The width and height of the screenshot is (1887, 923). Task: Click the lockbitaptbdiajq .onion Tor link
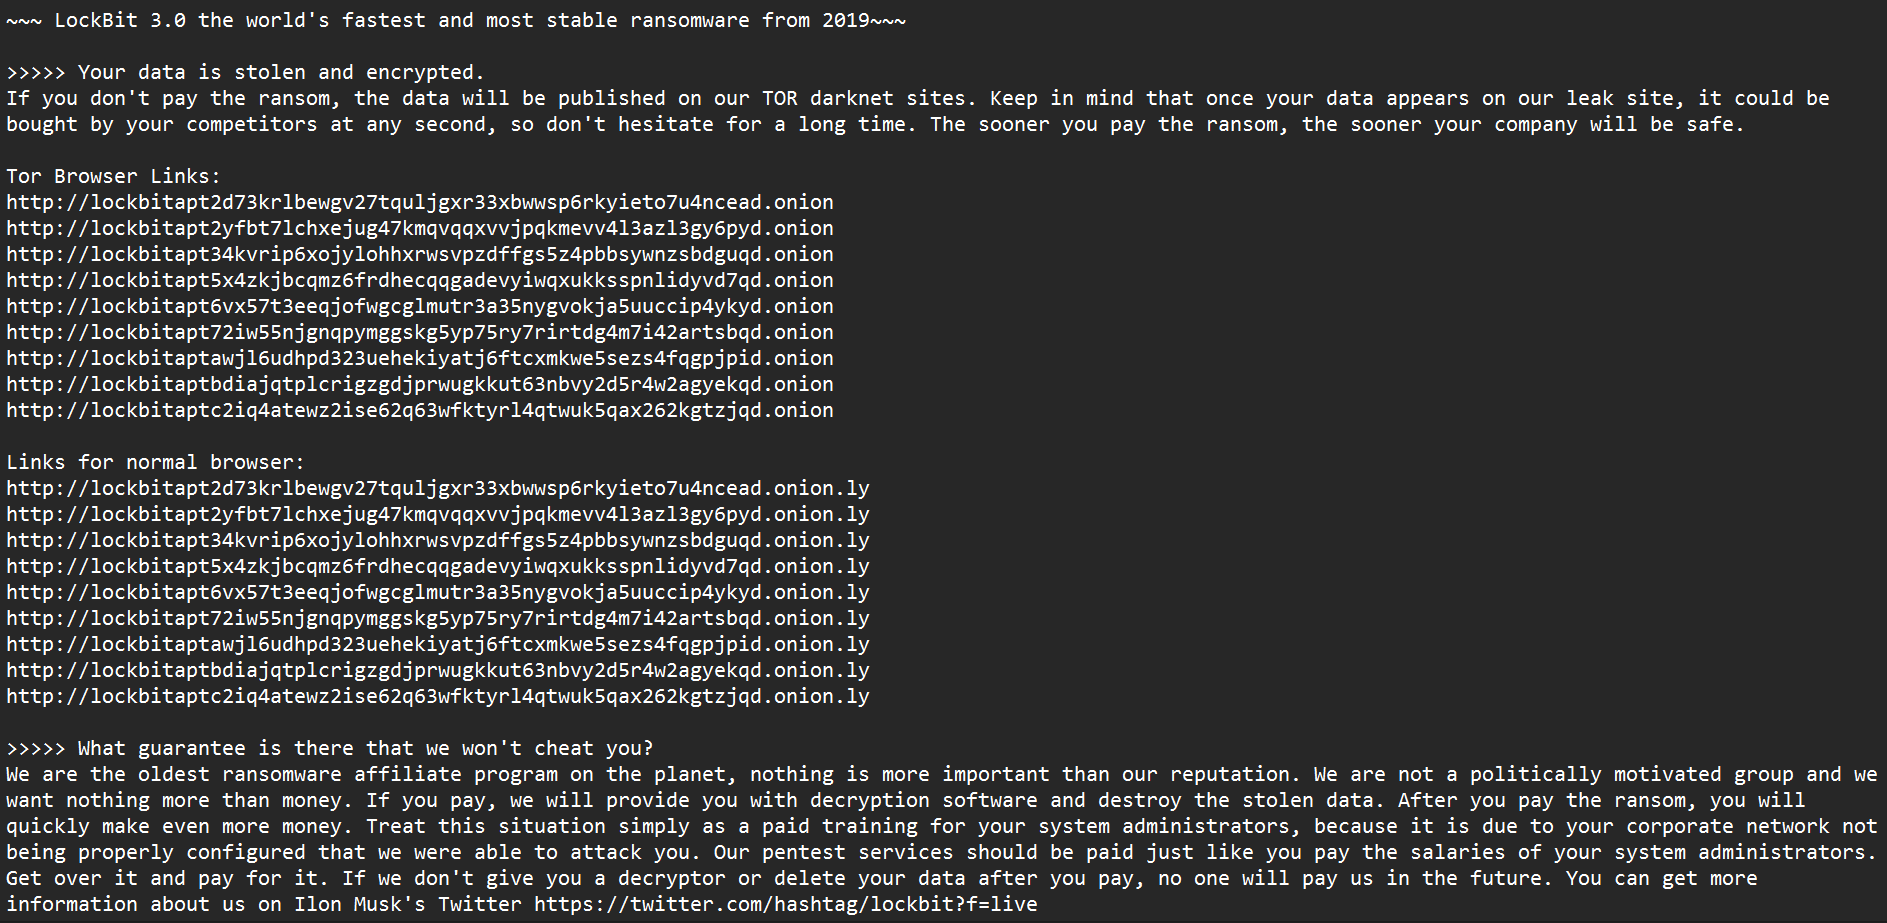(x=420, y=384)
